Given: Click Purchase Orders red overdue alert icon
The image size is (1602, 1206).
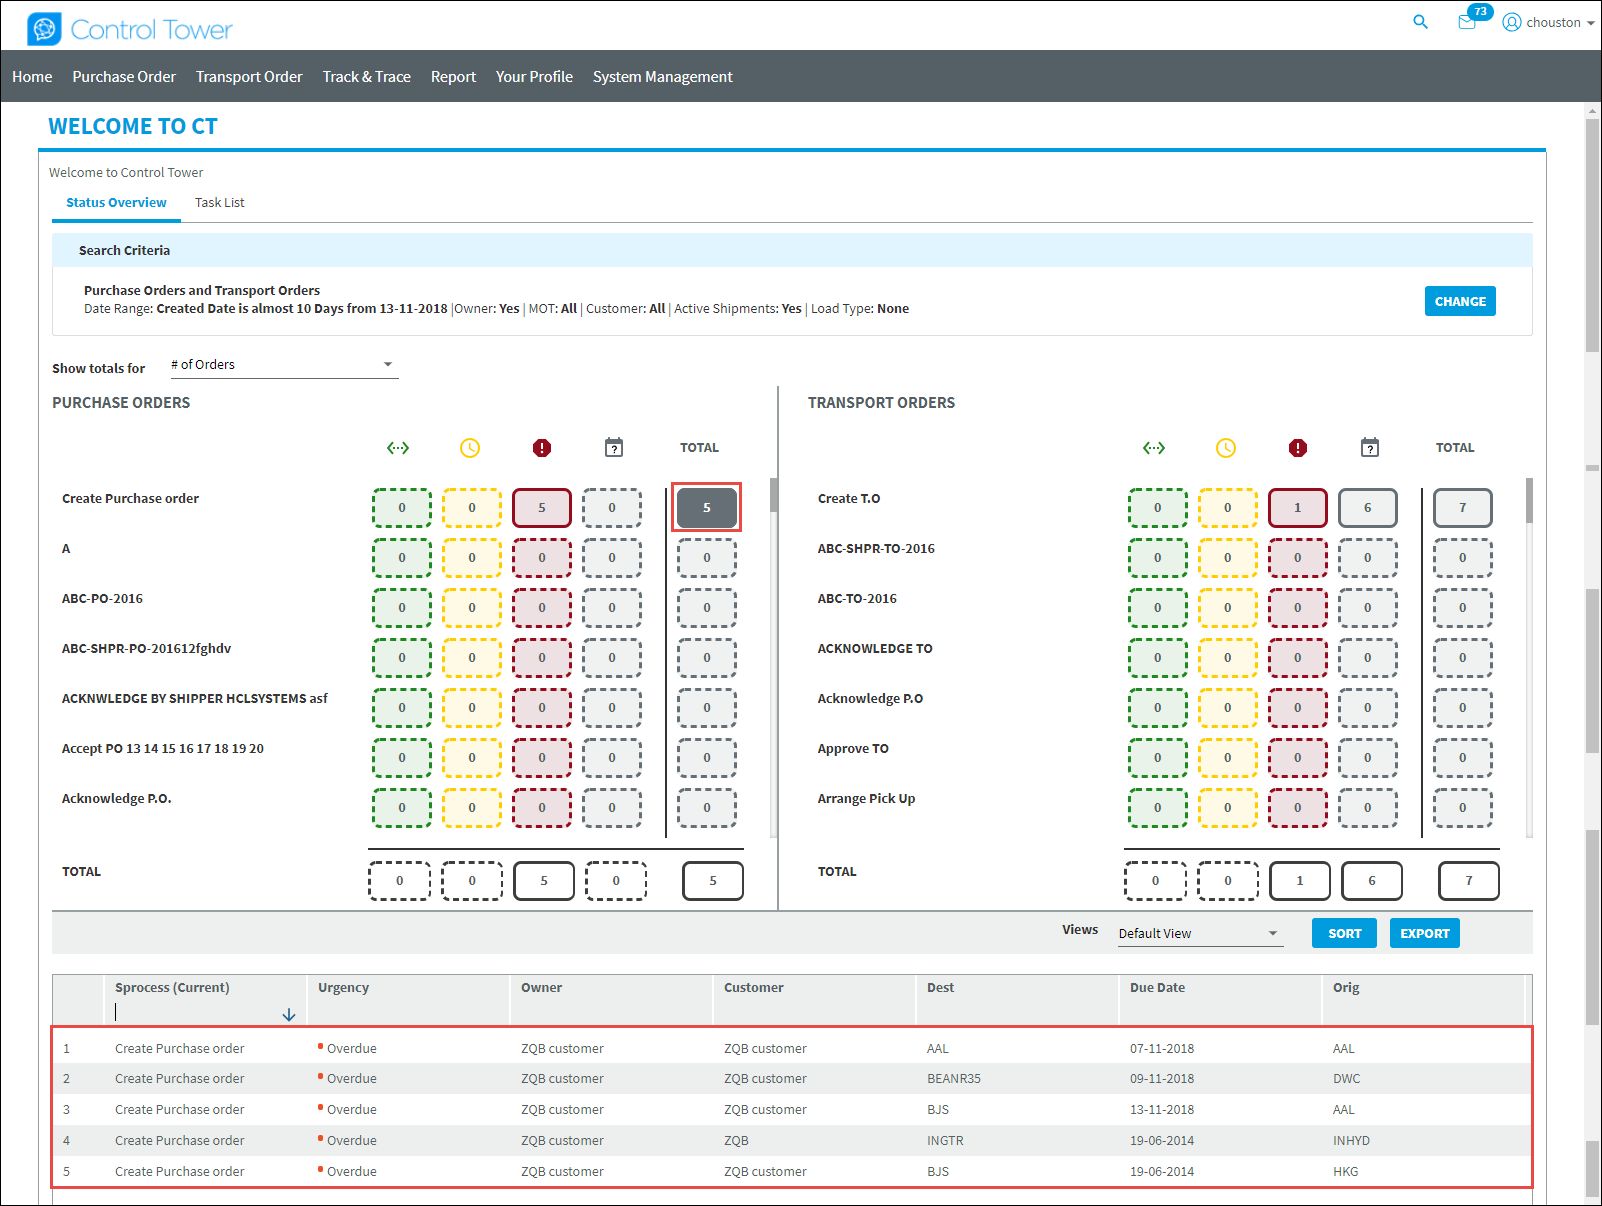Looking at the screenshot, I should [x=542, y=448].
